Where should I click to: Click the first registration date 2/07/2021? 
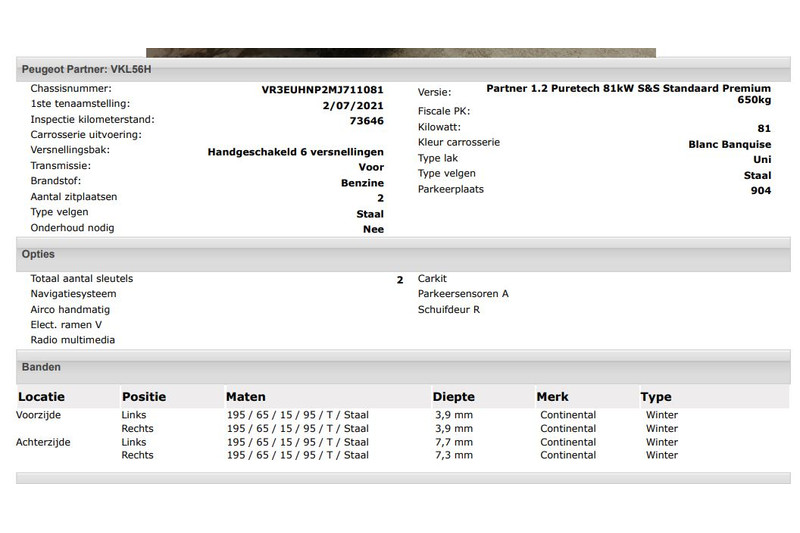(353, 105)
